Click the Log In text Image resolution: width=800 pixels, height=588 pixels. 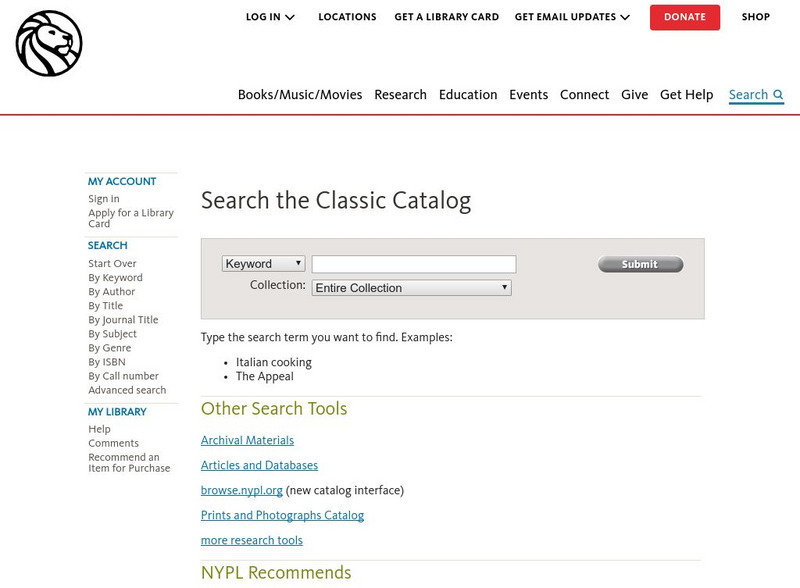[x=263, y=17]
